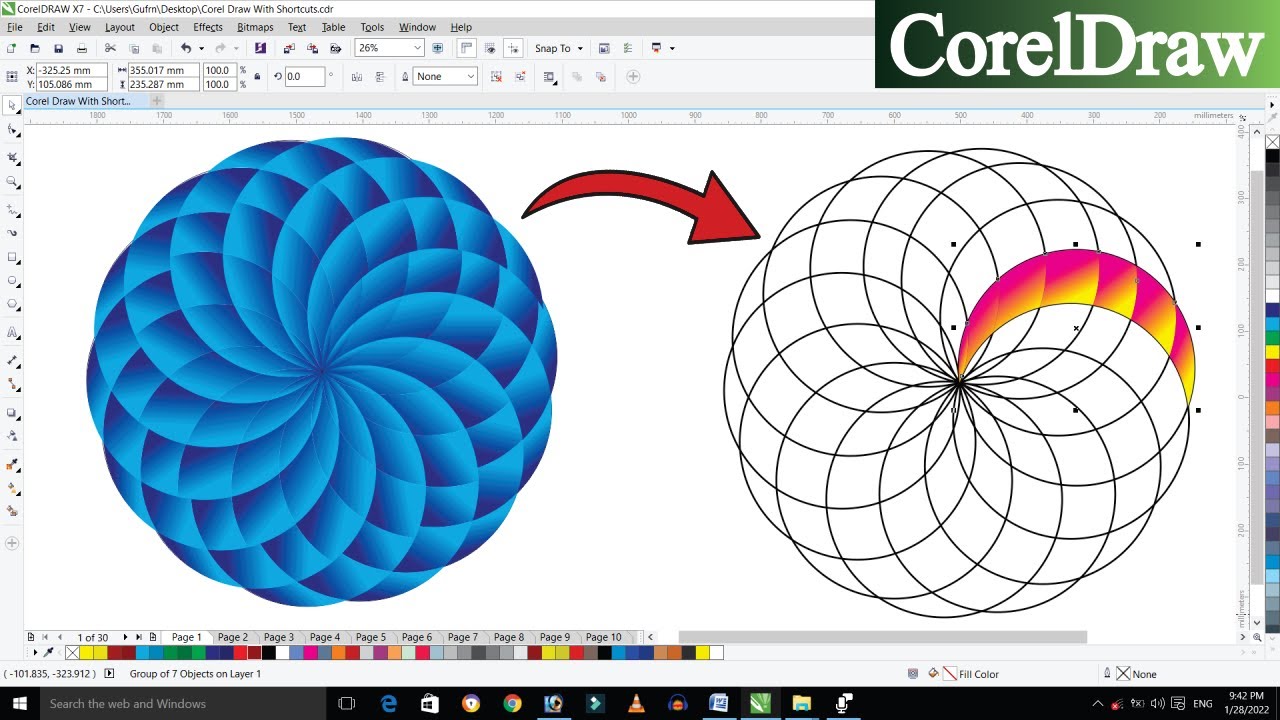Open the zoom level dropdown showing 26%
Screen dimensions: 1280x720
click(x=418, y=48)
